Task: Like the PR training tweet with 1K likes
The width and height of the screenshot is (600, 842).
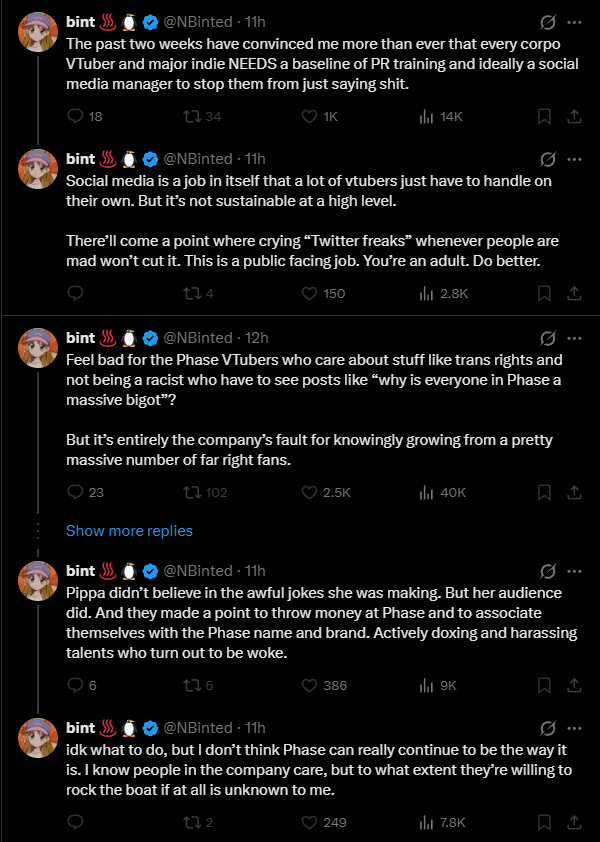Action: (319, 117)
